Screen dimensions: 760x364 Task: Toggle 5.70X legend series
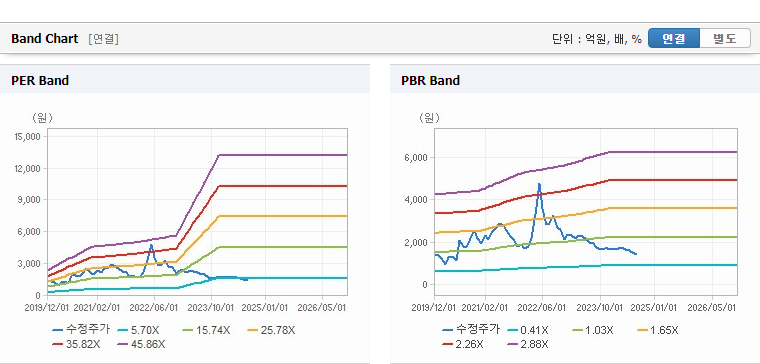point(139,330)
